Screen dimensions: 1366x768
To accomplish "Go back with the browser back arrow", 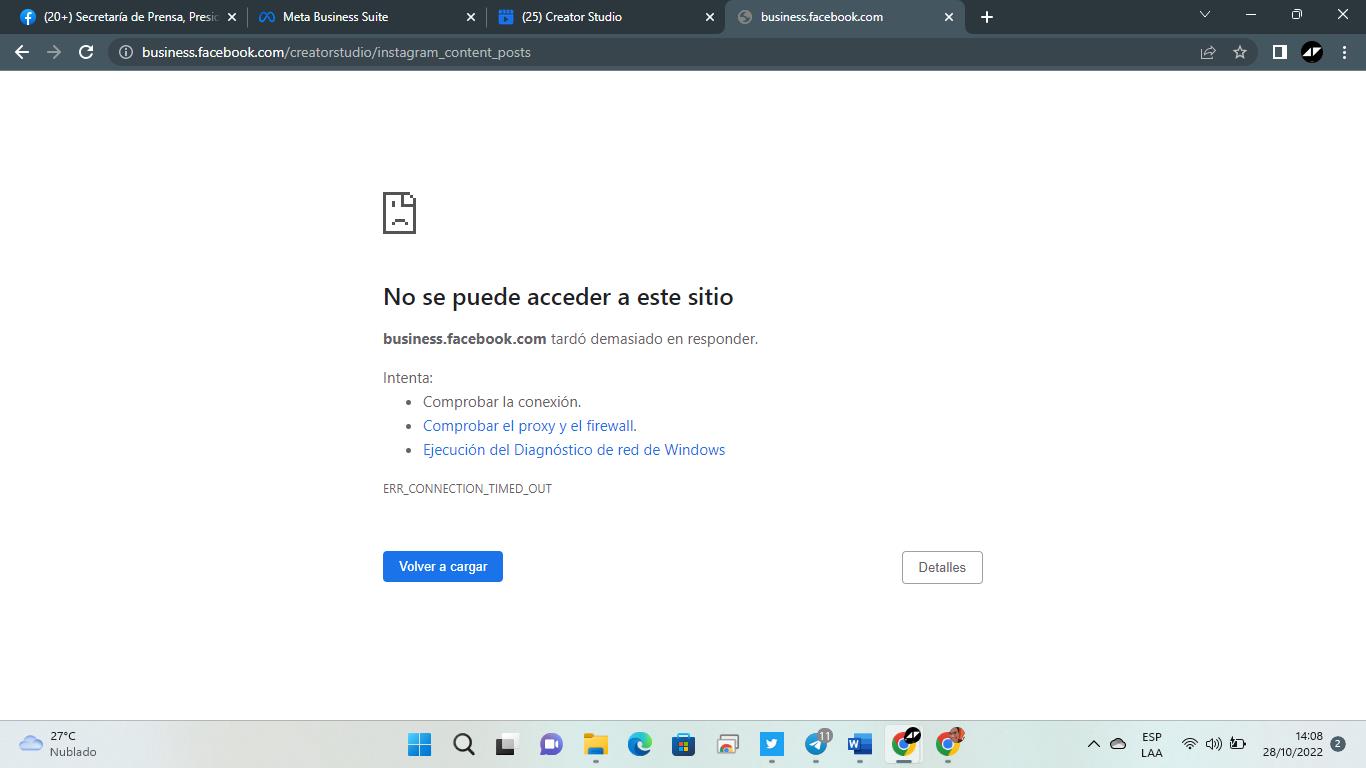I will (22, 52).
